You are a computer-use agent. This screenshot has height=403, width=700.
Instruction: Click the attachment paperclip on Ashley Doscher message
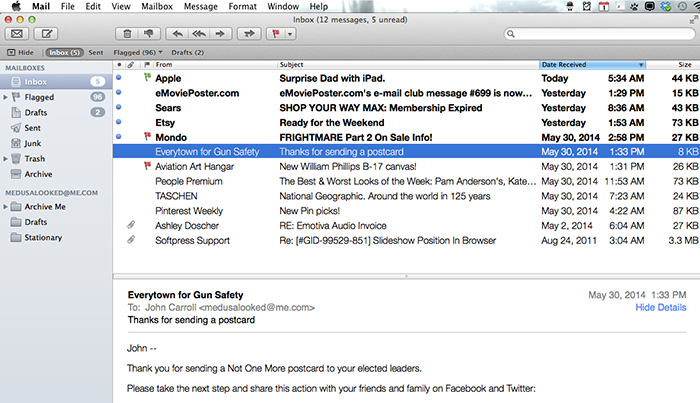pyautogui.click(x=131, y=225)
